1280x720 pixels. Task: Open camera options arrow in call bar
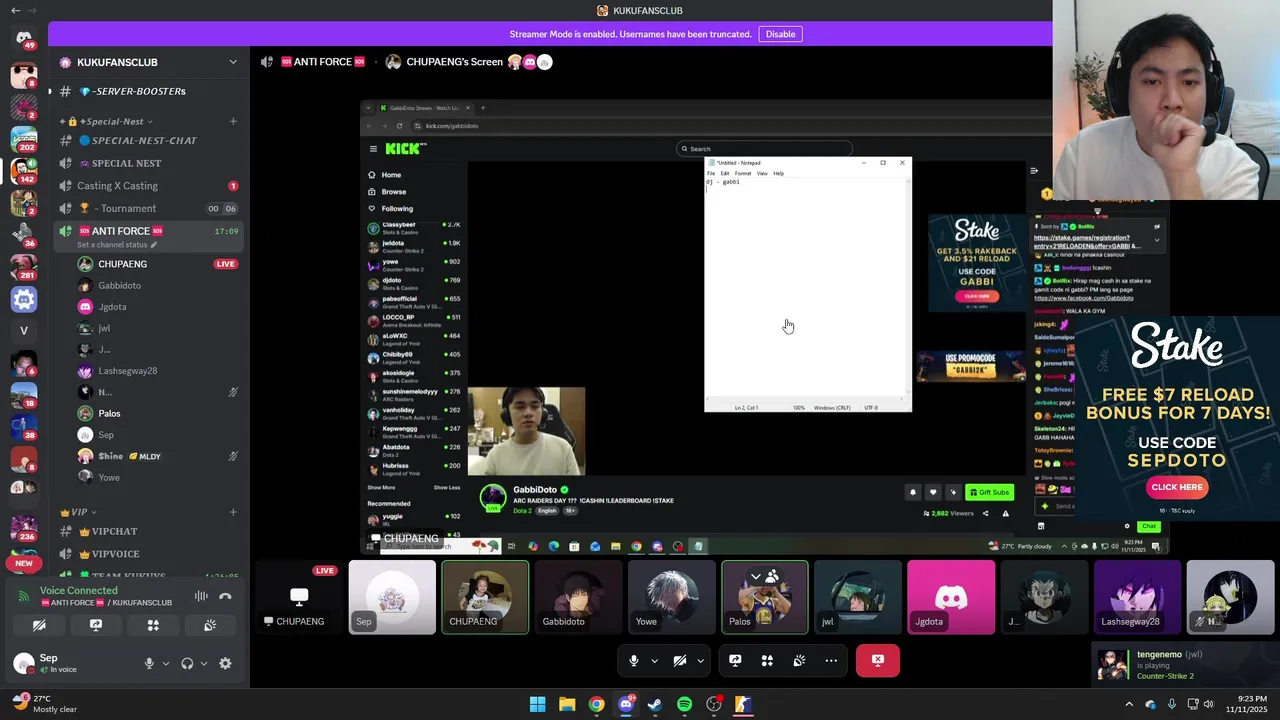[700, 660]
